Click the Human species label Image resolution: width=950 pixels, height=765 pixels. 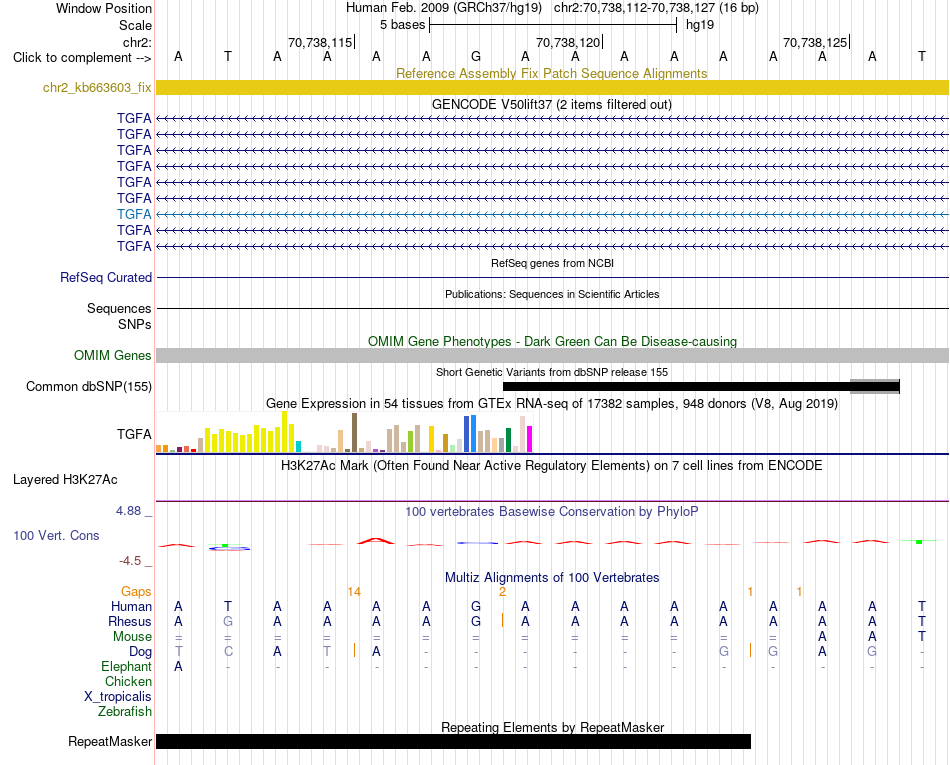[131, 606]
